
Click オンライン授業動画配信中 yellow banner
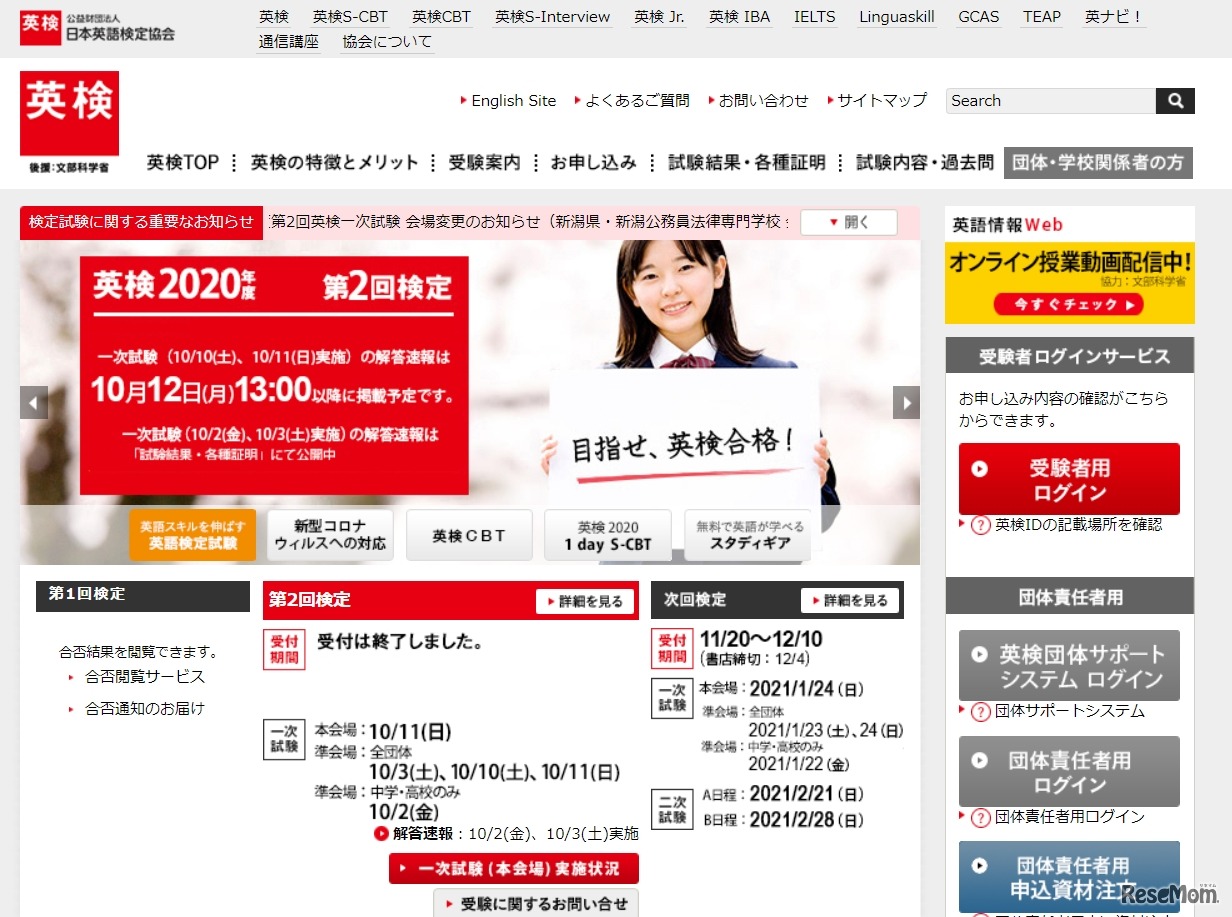coord(1069,283)
